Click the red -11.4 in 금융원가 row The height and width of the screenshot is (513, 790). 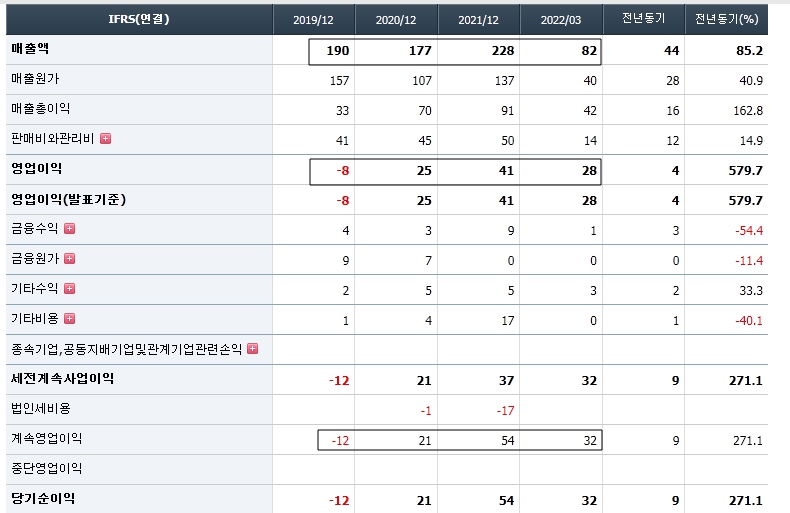(749, 261)
